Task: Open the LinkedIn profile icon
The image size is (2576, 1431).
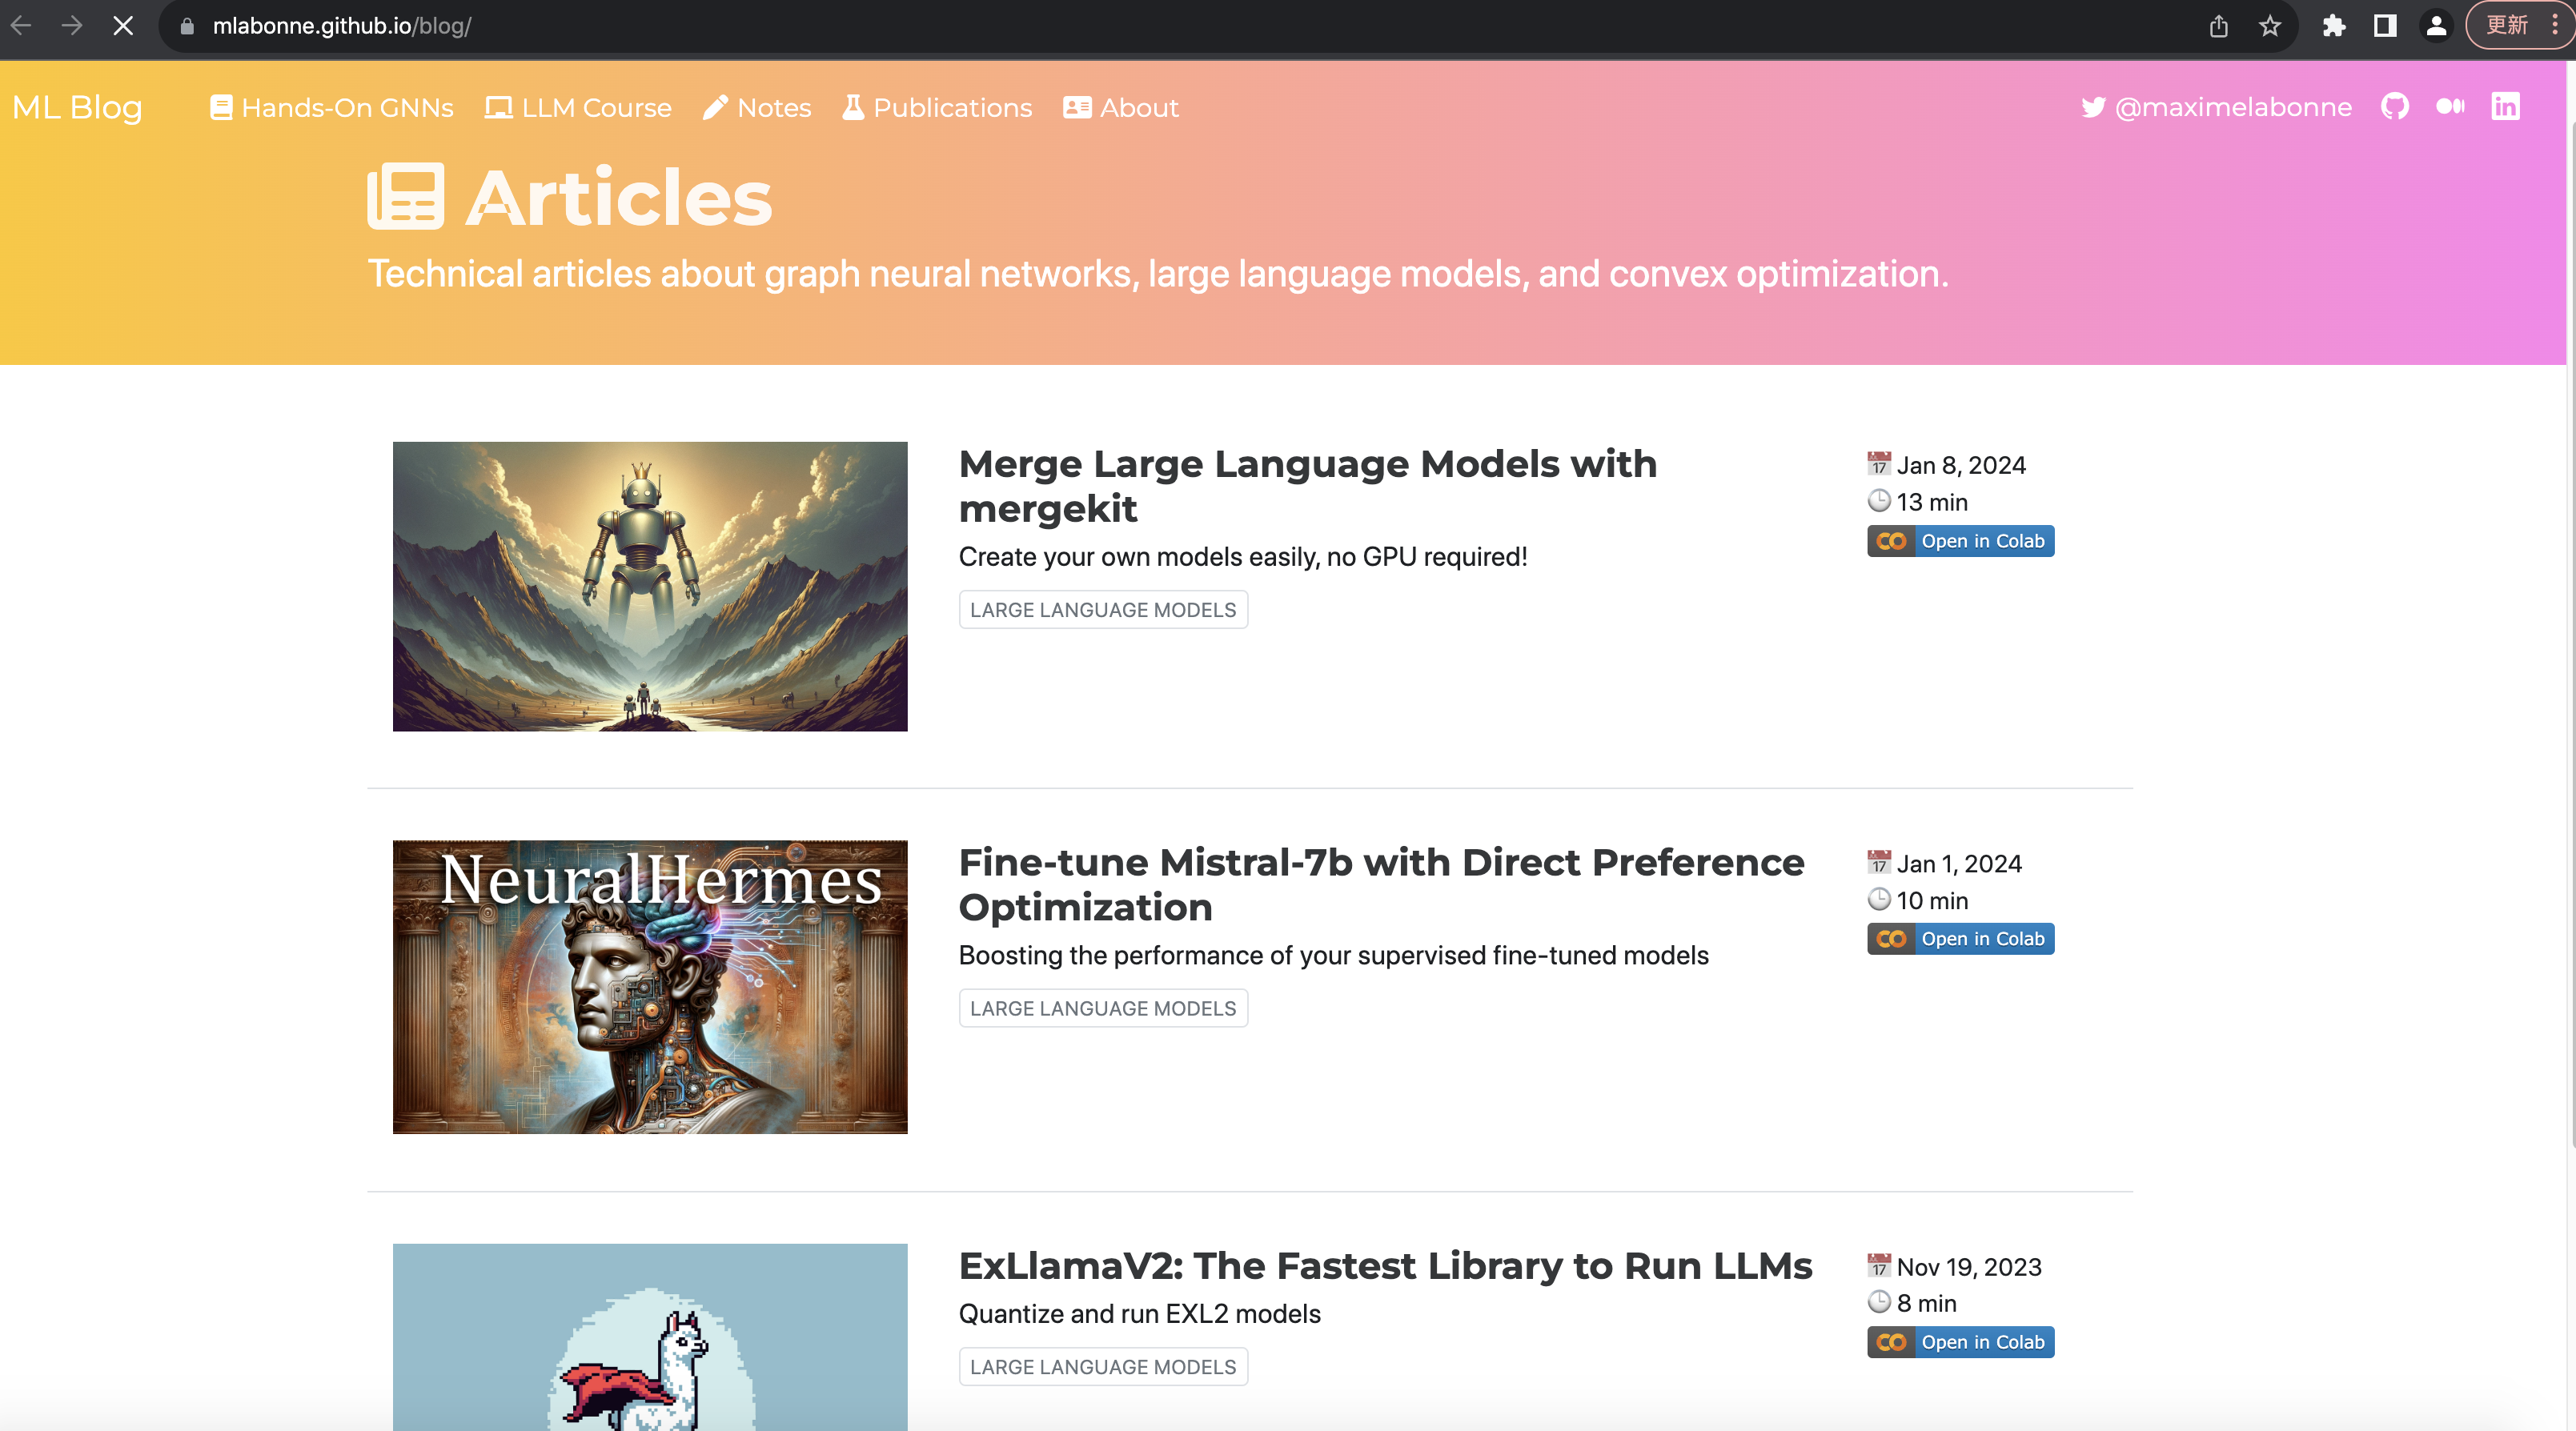Action: pos(2505,107)
